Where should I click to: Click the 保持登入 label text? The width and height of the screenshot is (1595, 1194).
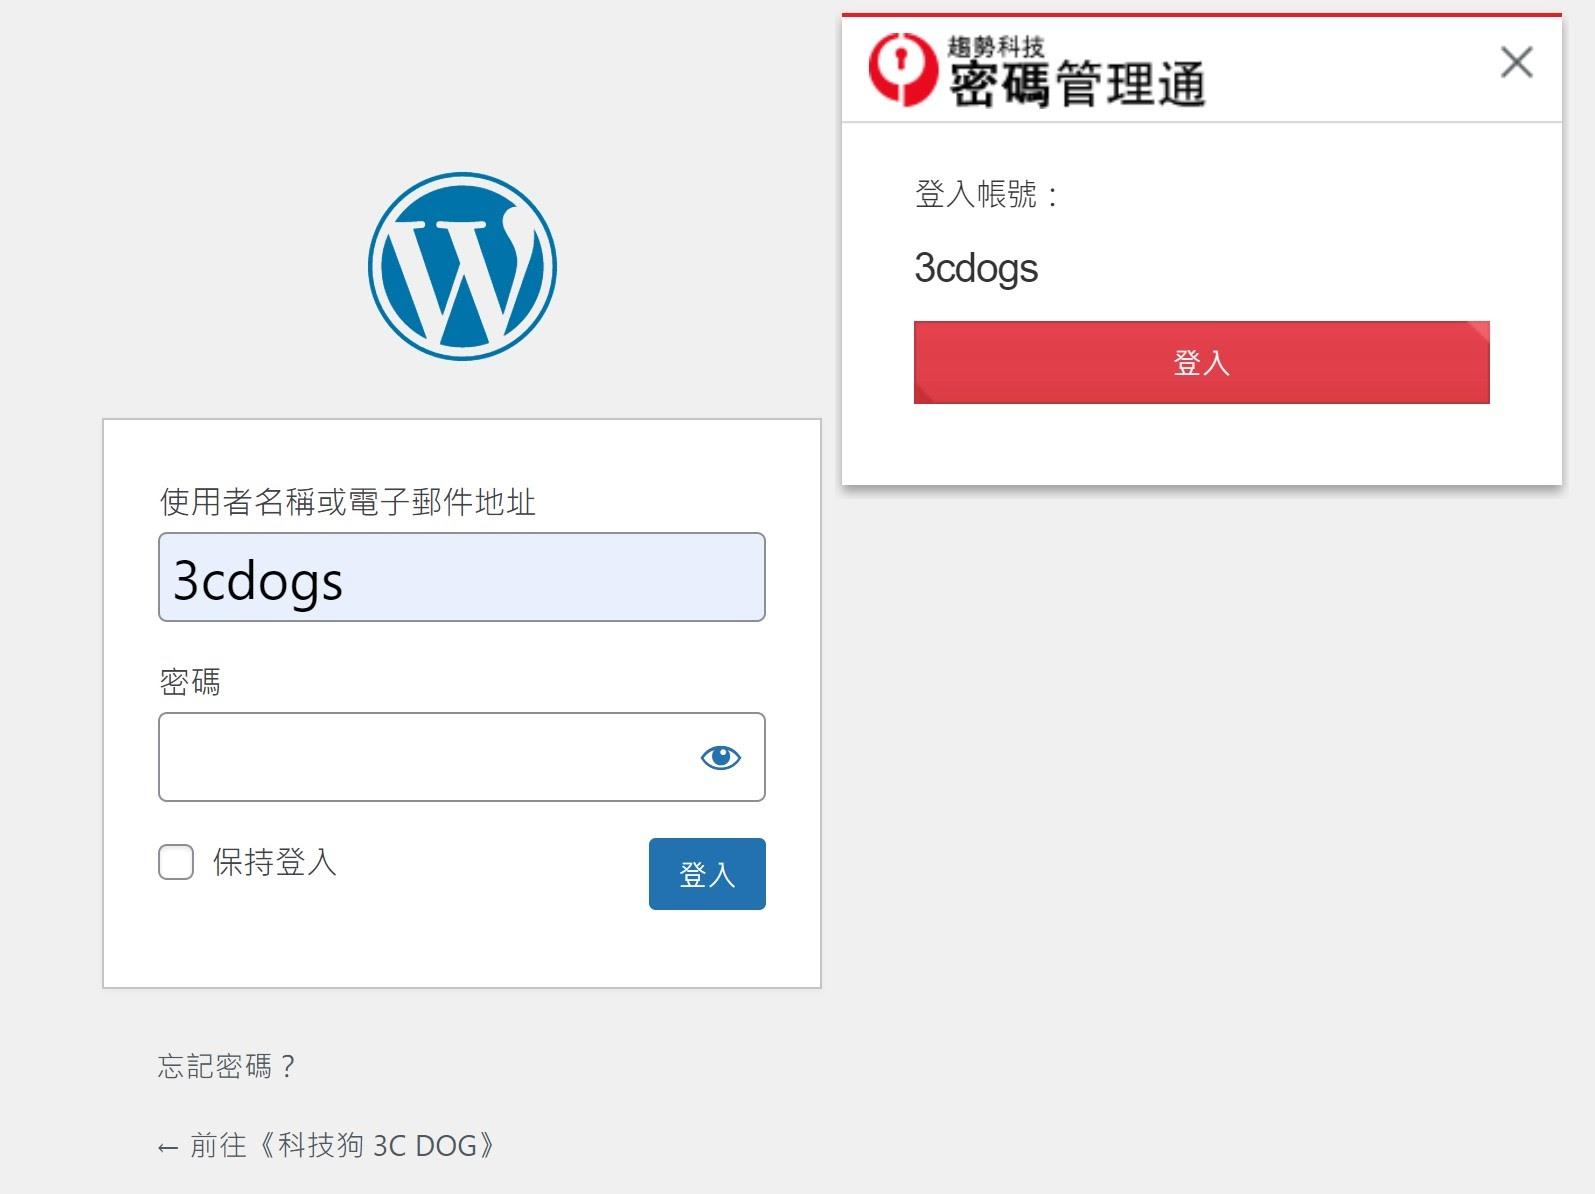(275, 862)
